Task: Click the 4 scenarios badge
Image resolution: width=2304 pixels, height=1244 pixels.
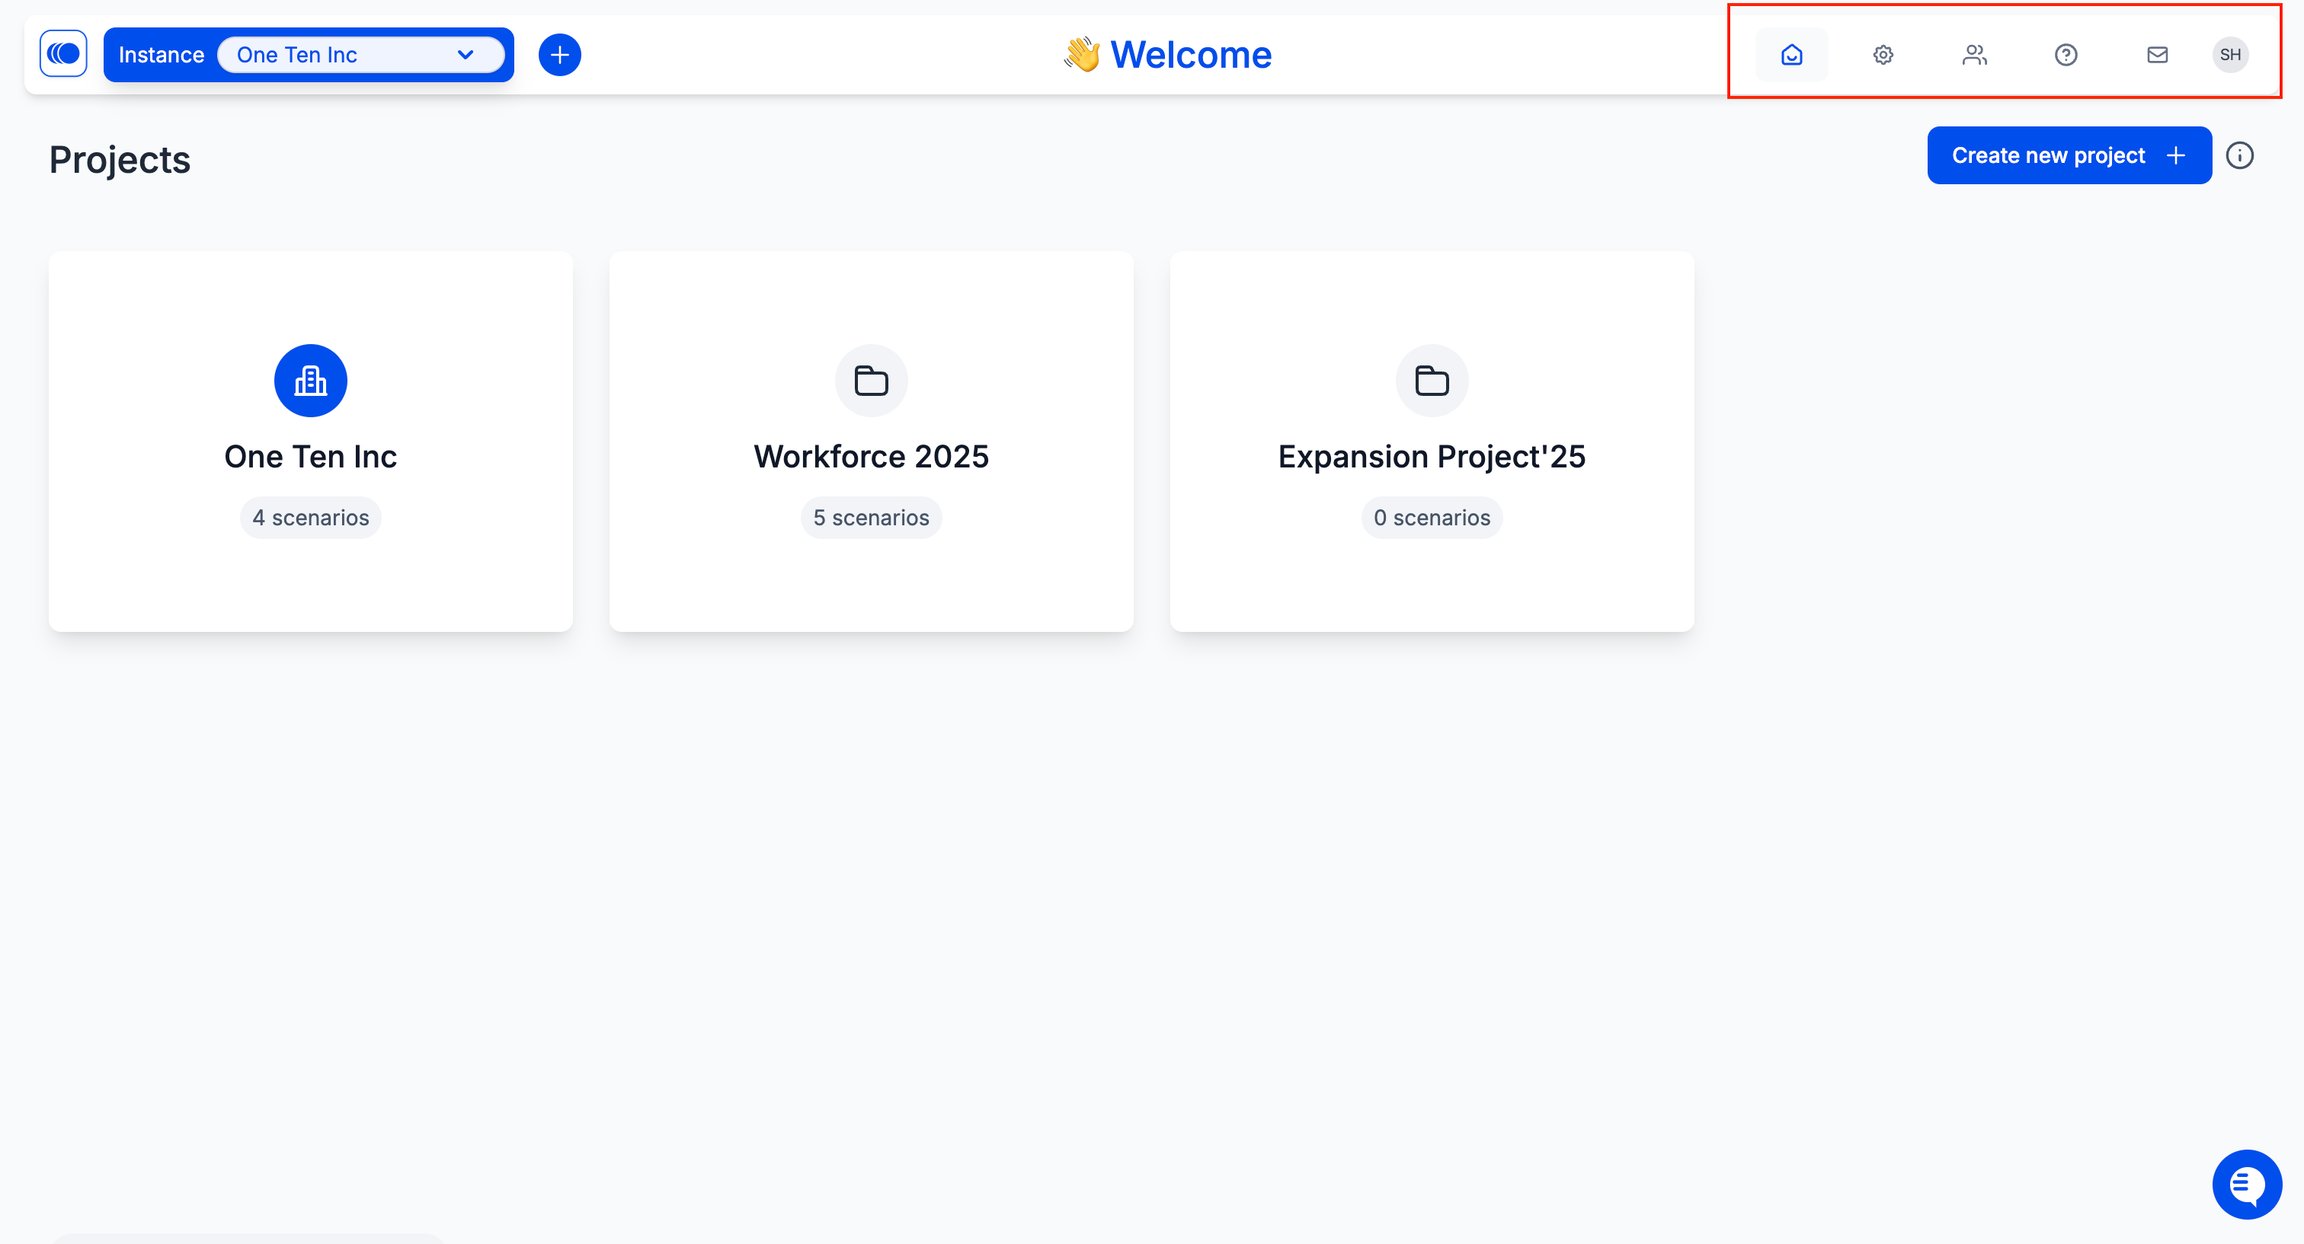Action: click(x=311, y=518)
